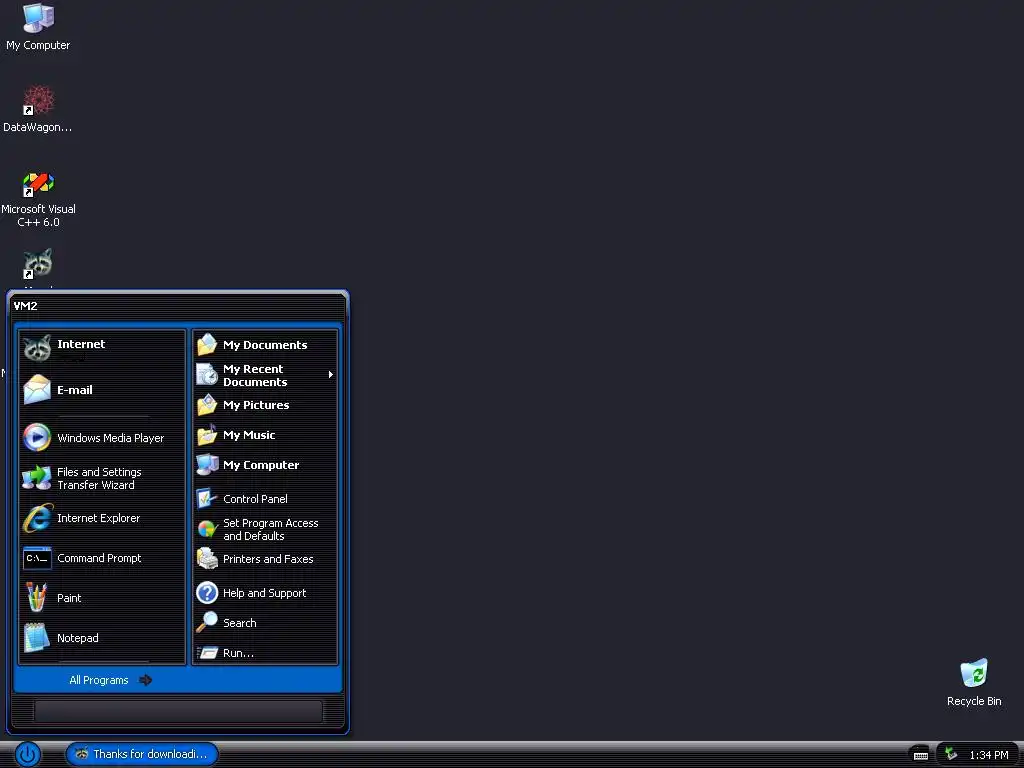Click the 1:34 PM taskbar clock
The height and width of the screenshot is (768, 1024).
click(x=988, y=755)
